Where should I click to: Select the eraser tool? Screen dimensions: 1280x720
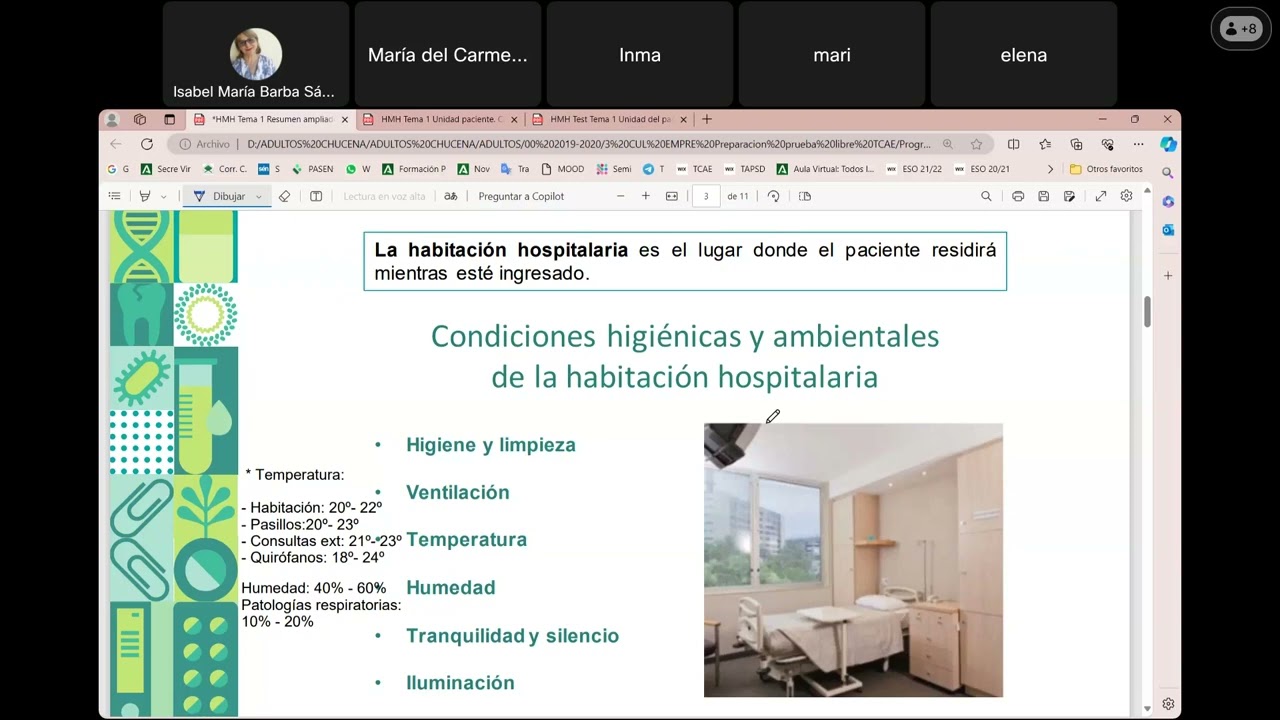click(285, 196)
